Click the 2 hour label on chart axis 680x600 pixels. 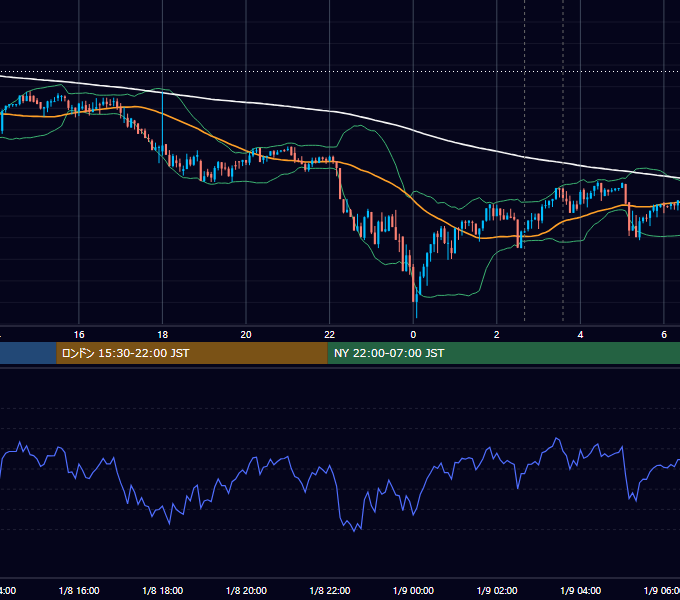[x=497, y=335]
